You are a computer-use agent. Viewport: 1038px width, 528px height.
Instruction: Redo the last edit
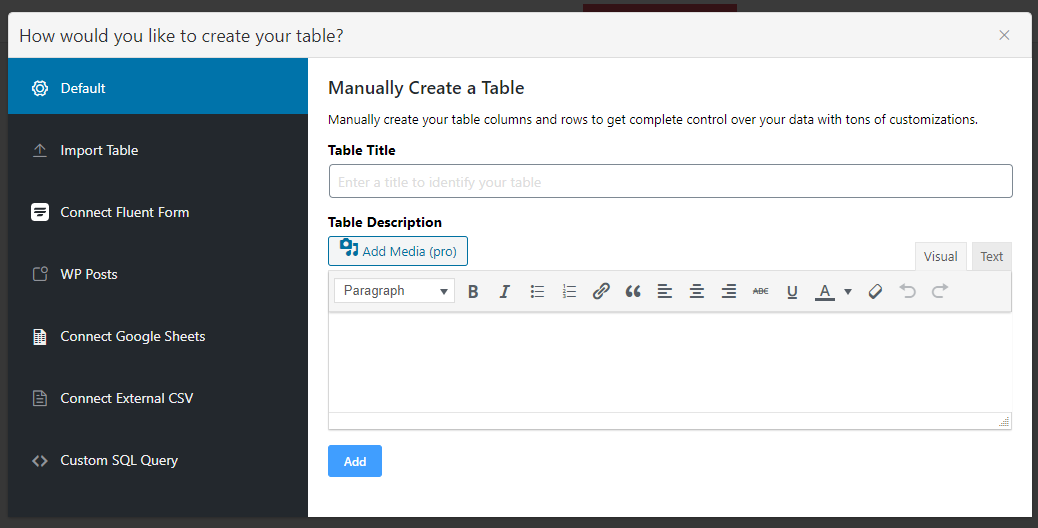click(x=939, y=291)
